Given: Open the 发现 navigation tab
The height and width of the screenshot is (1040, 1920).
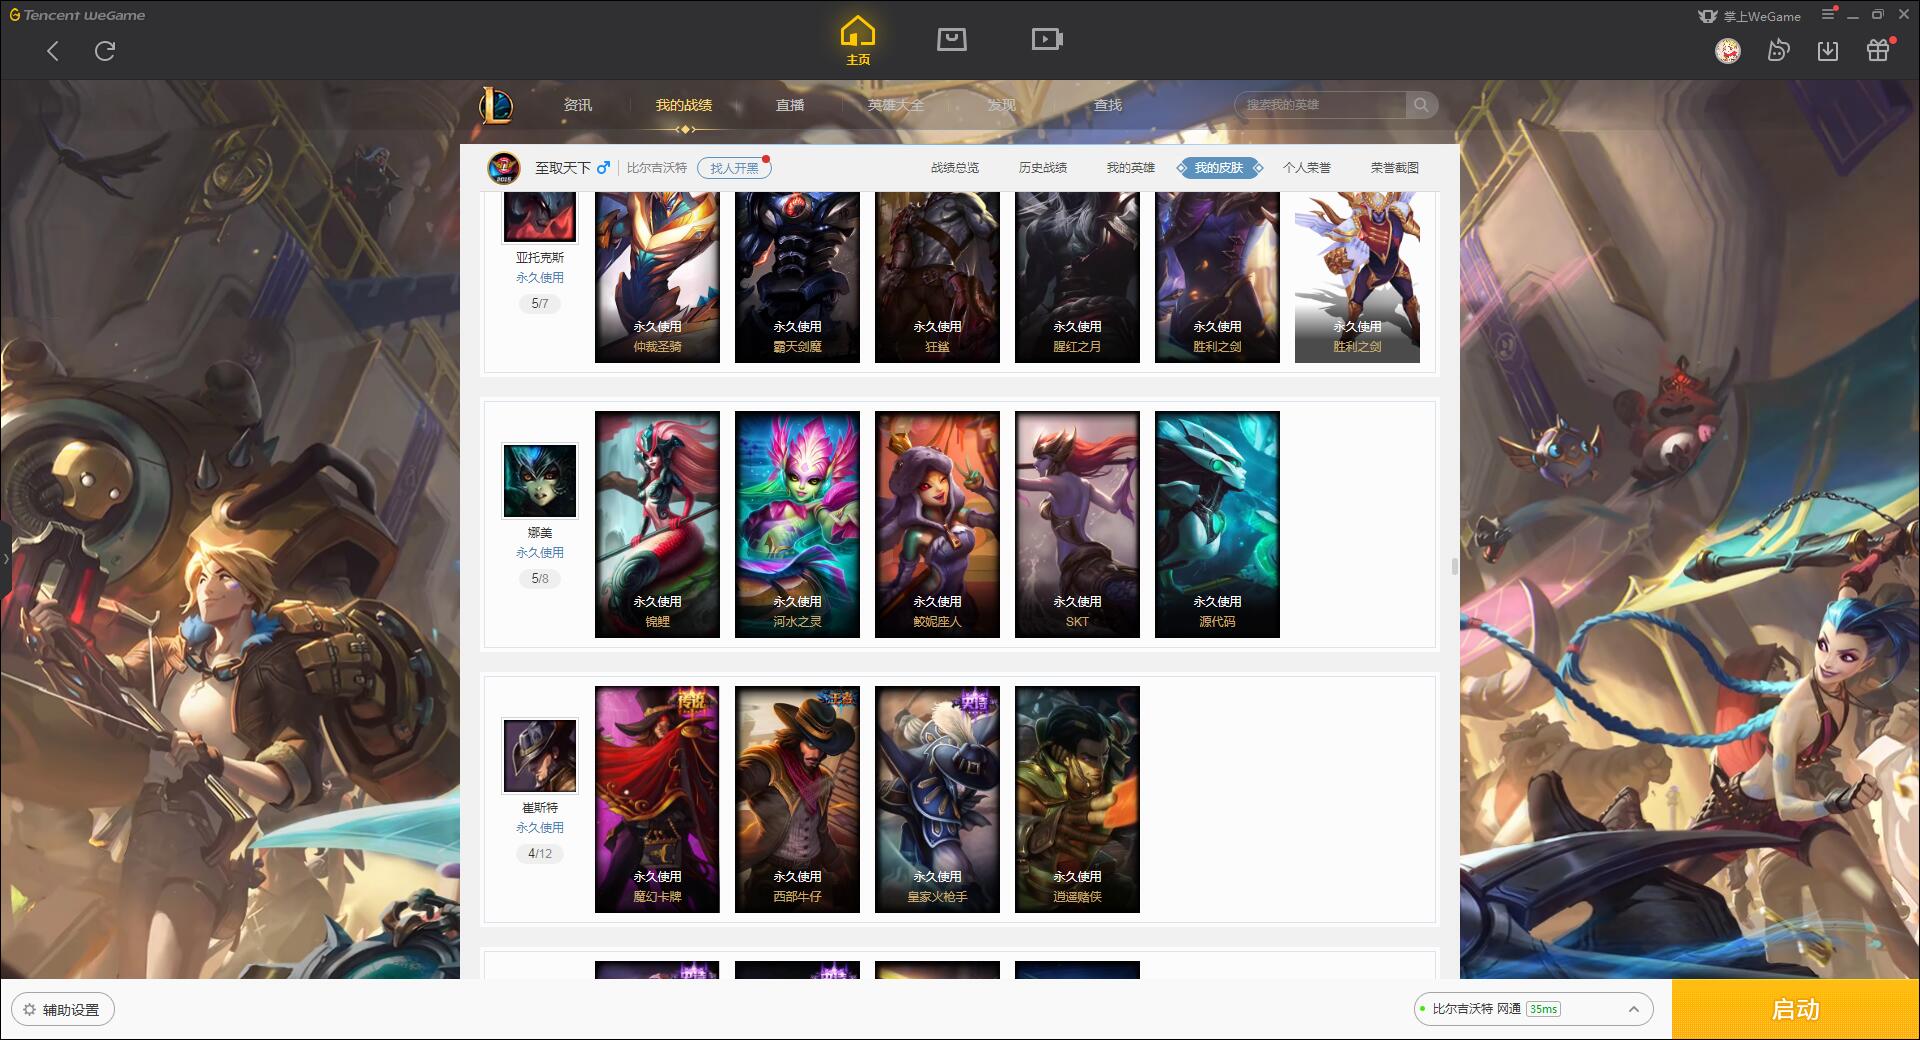Looking at the screenshot, I should tap(1002, 105).
